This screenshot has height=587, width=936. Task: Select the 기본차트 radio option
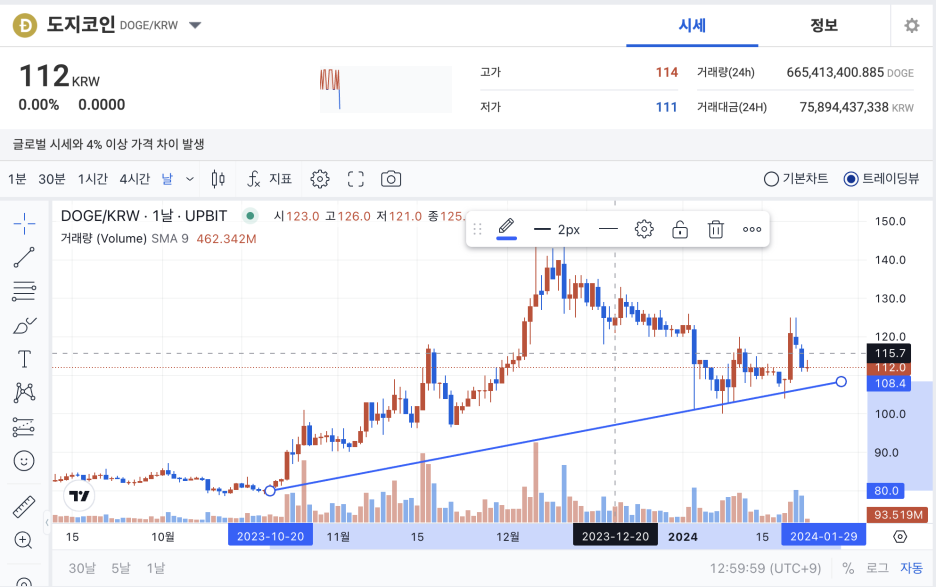[x=796, y=179]
